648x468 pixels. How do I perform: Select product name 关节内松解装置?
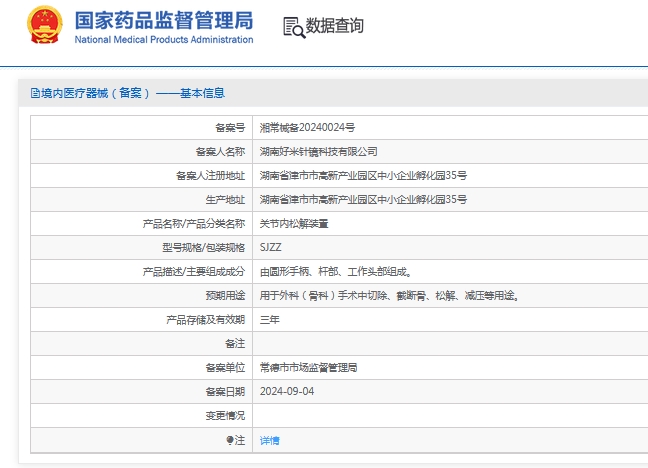294,224
